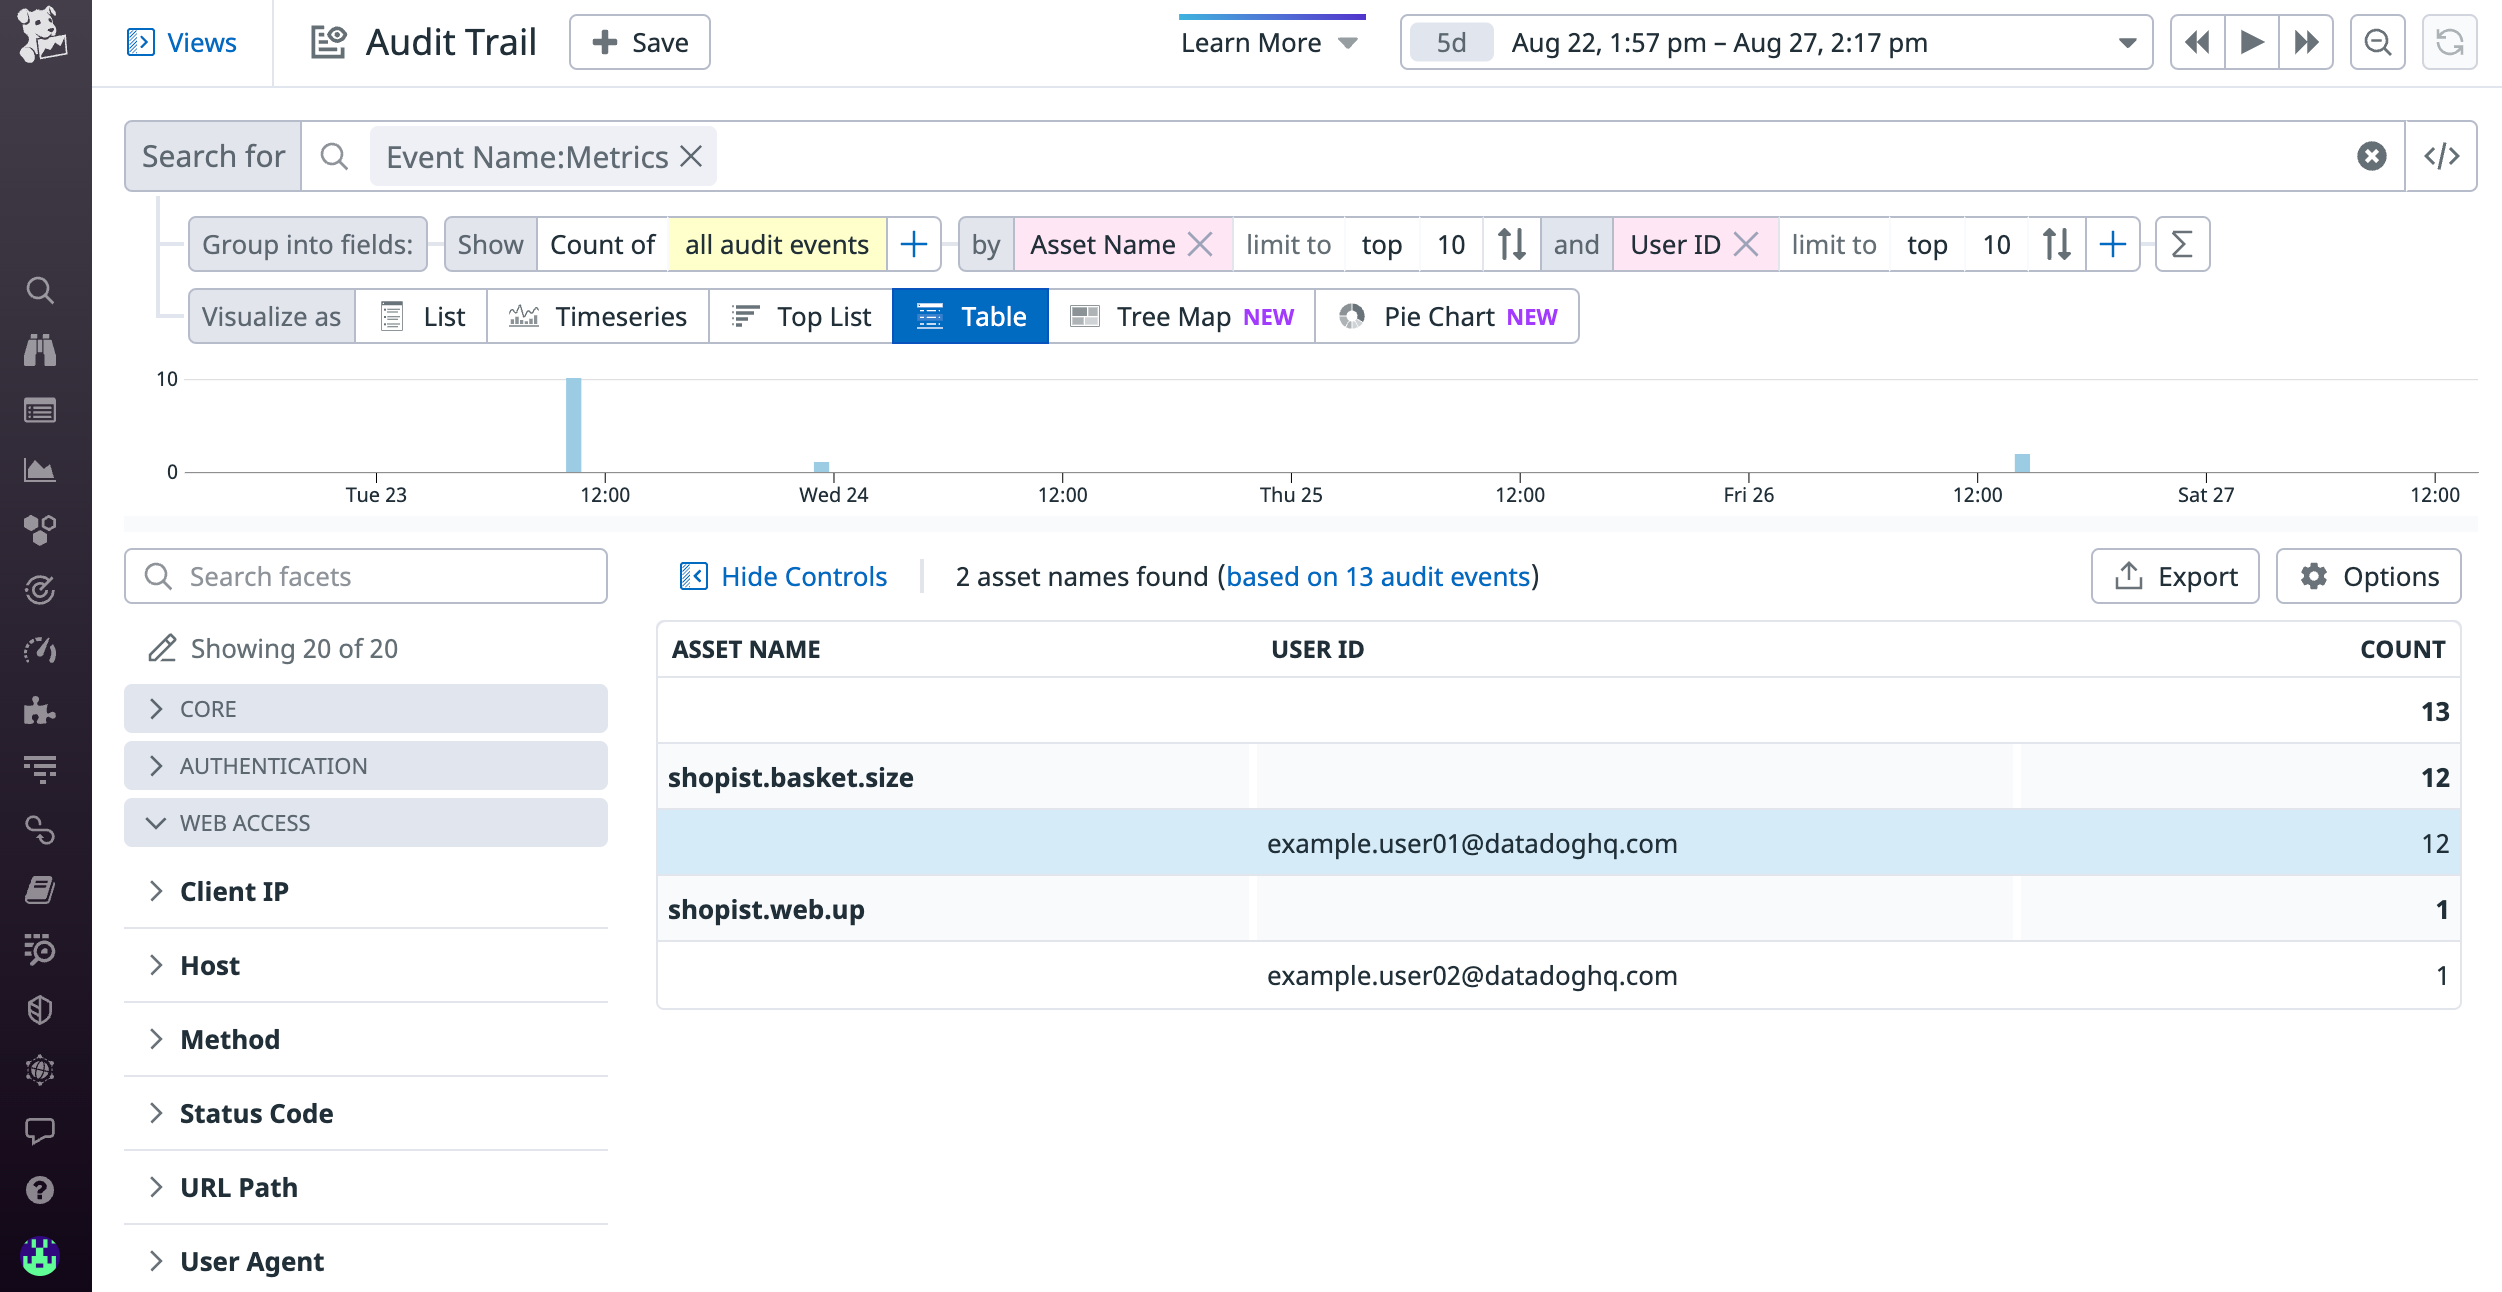Click the tall bar in the timeline chart
Viewport: 2502px width, 1292px height.
(x=573, y=424)
